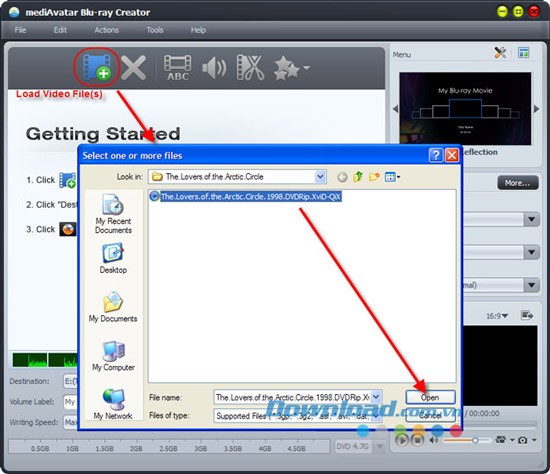Show next menu template arrow
550x474 pixels.
(x=536, y=109)
